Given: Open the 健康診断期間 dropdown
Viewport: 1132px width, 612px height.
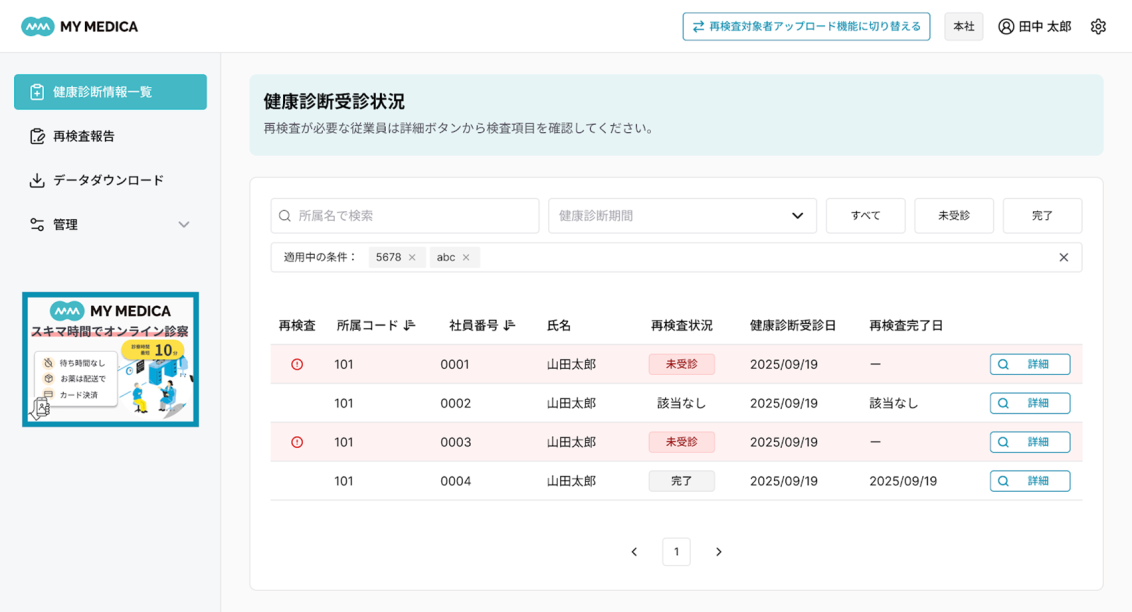Looking at the screenshot, I should [x=682, y=216].
